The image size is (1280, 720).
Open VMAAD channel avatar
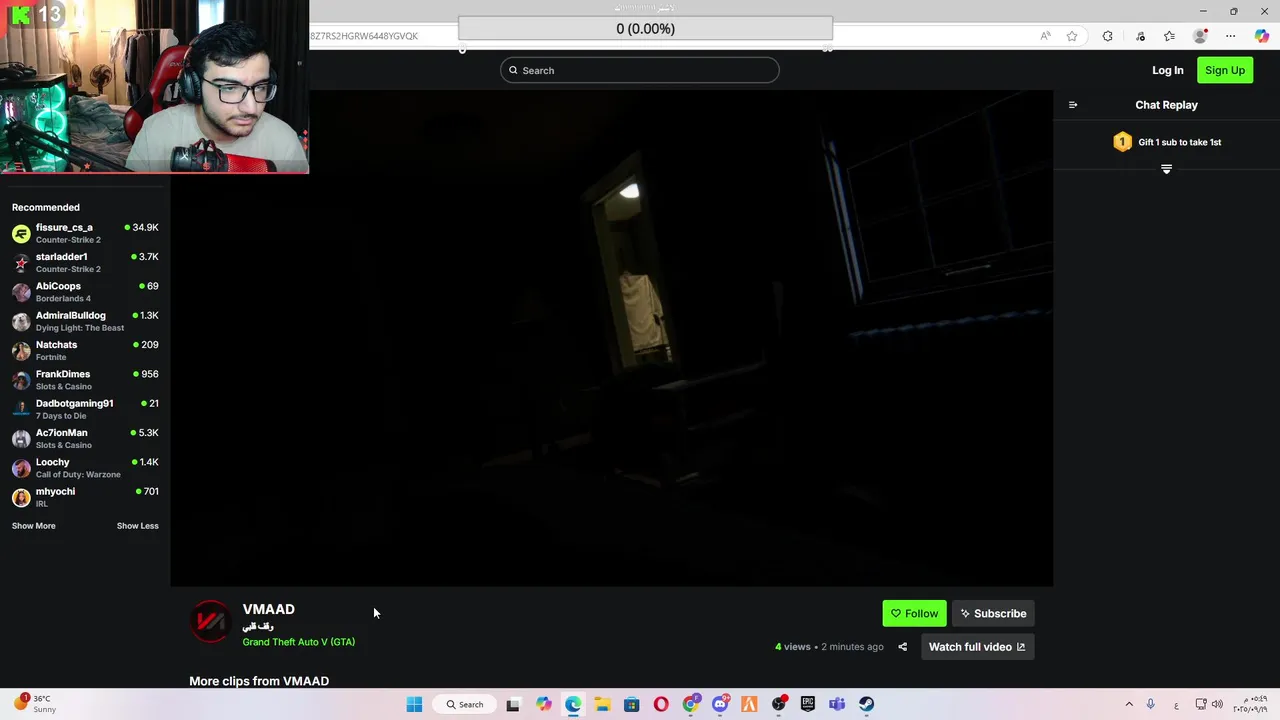pyautogui.click(x=210, y=621)
